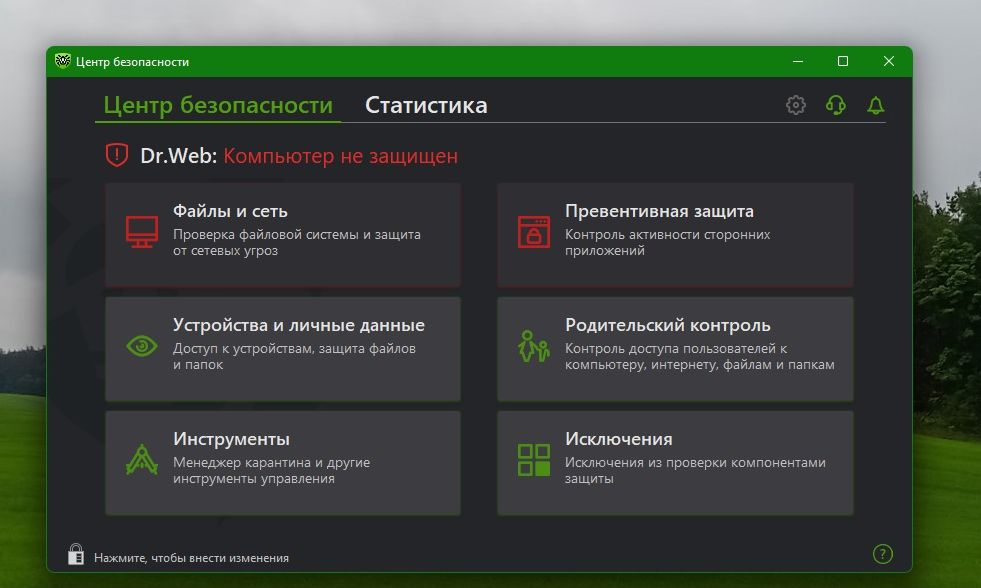Click the red shield warning icon
Viewport: 981px width, 588px height.
pyautogui.click(x=116, y=155)
